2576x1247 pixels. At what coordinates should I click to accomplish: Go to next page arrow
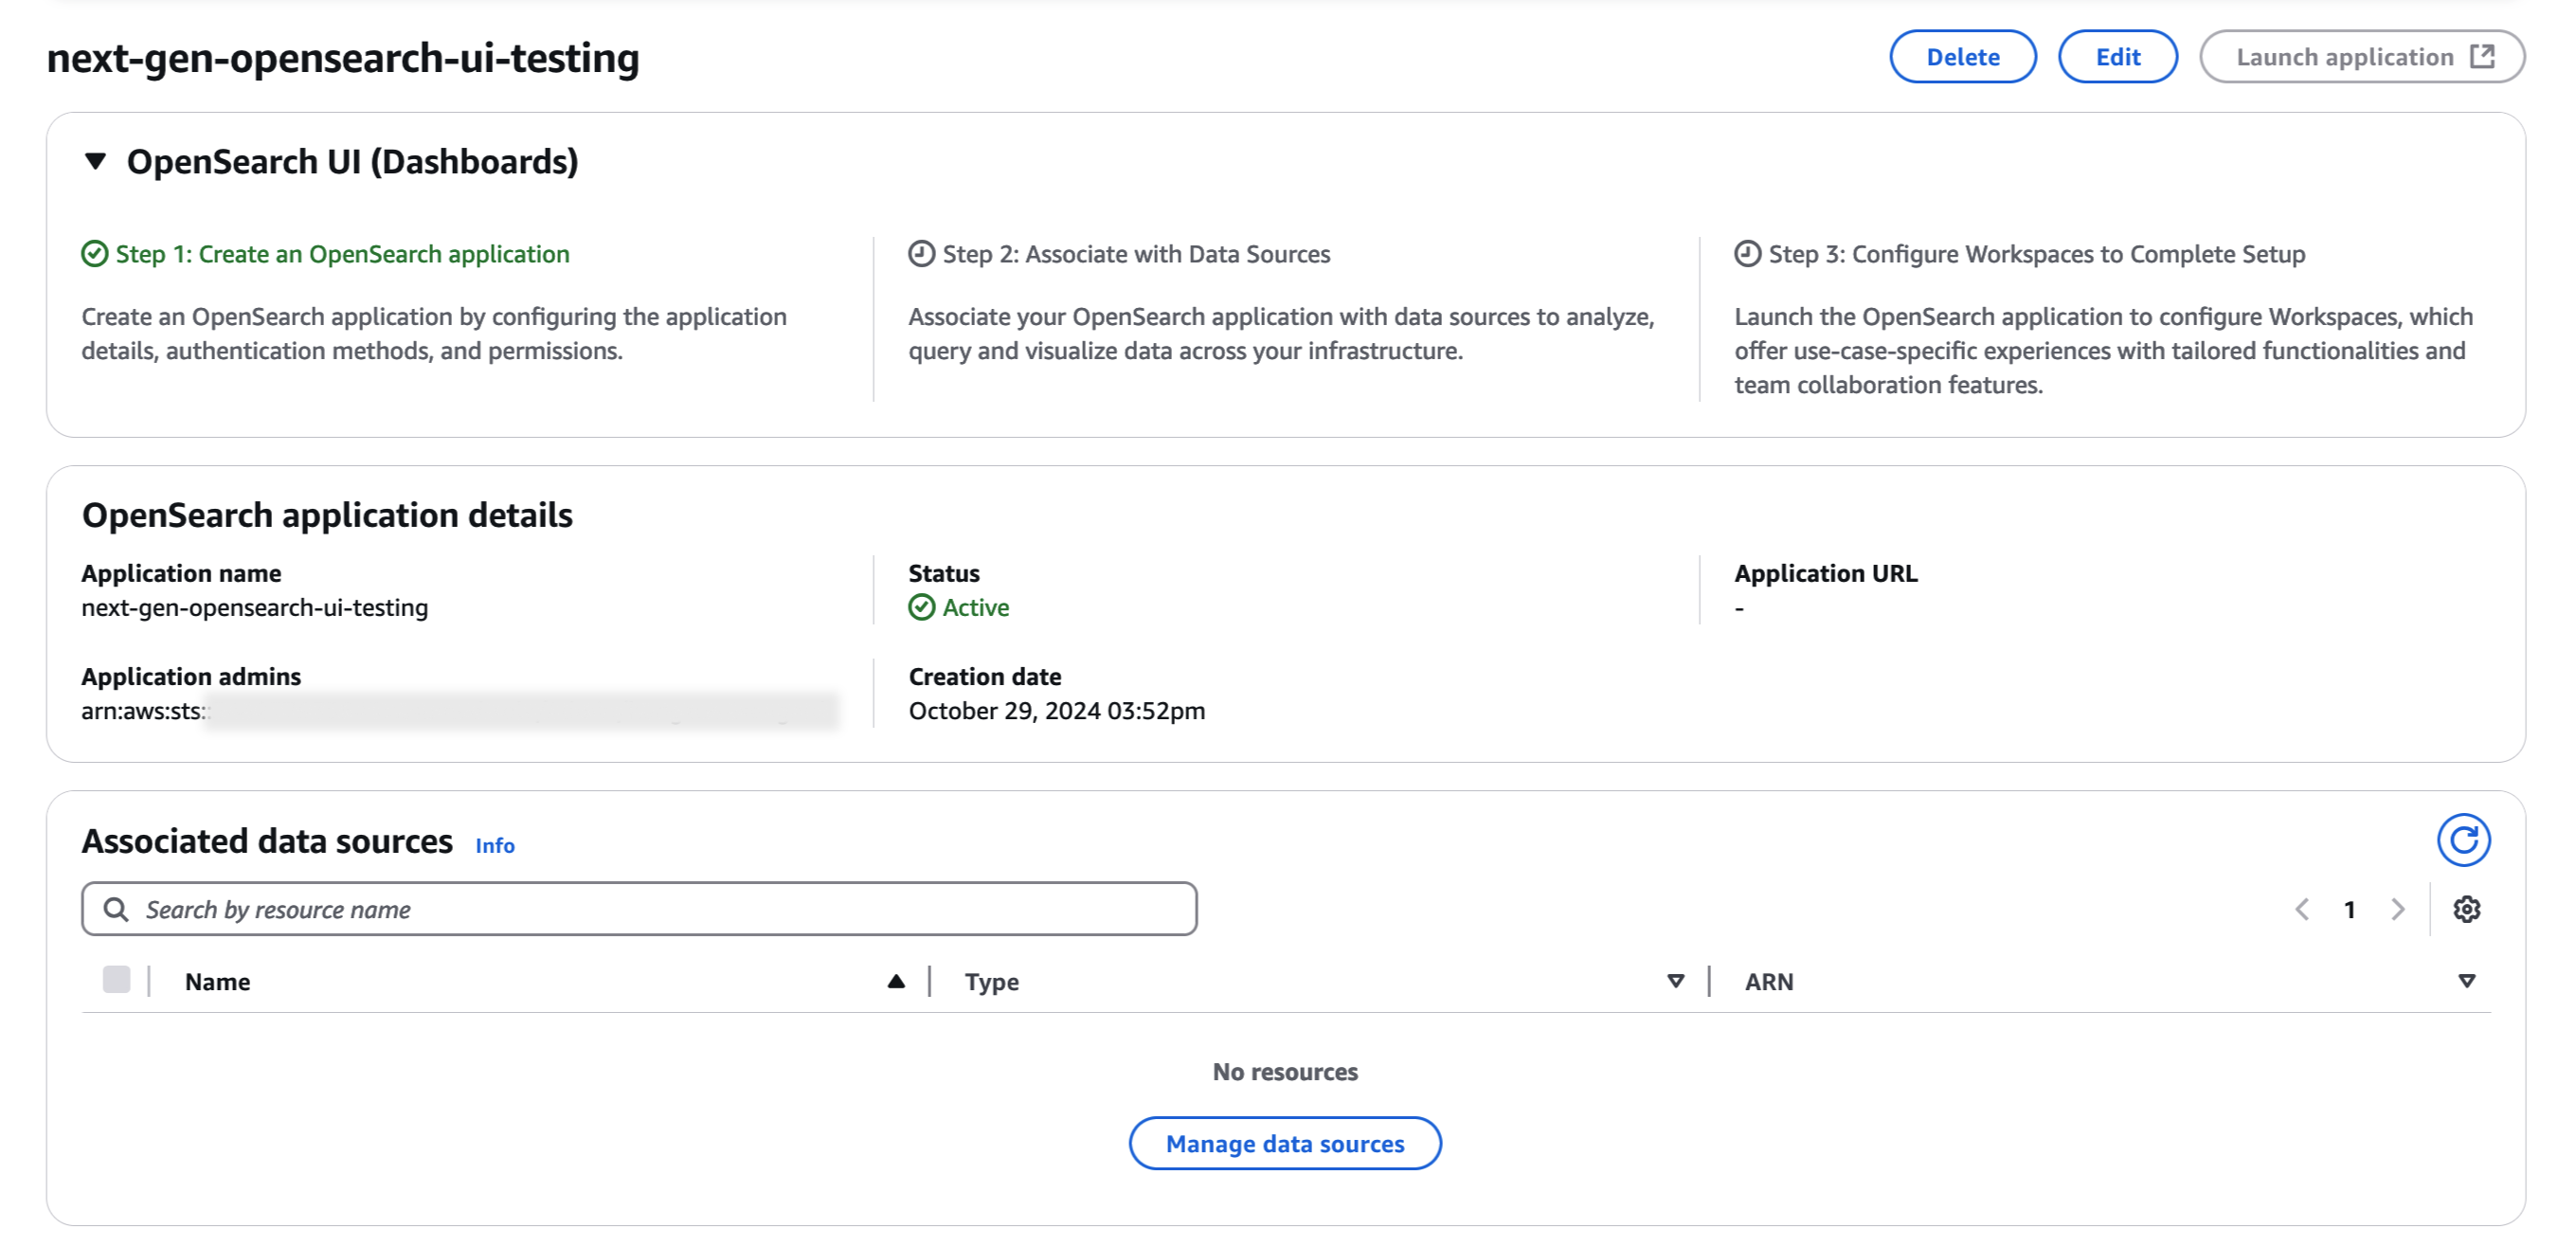[x=2397, y=909]
